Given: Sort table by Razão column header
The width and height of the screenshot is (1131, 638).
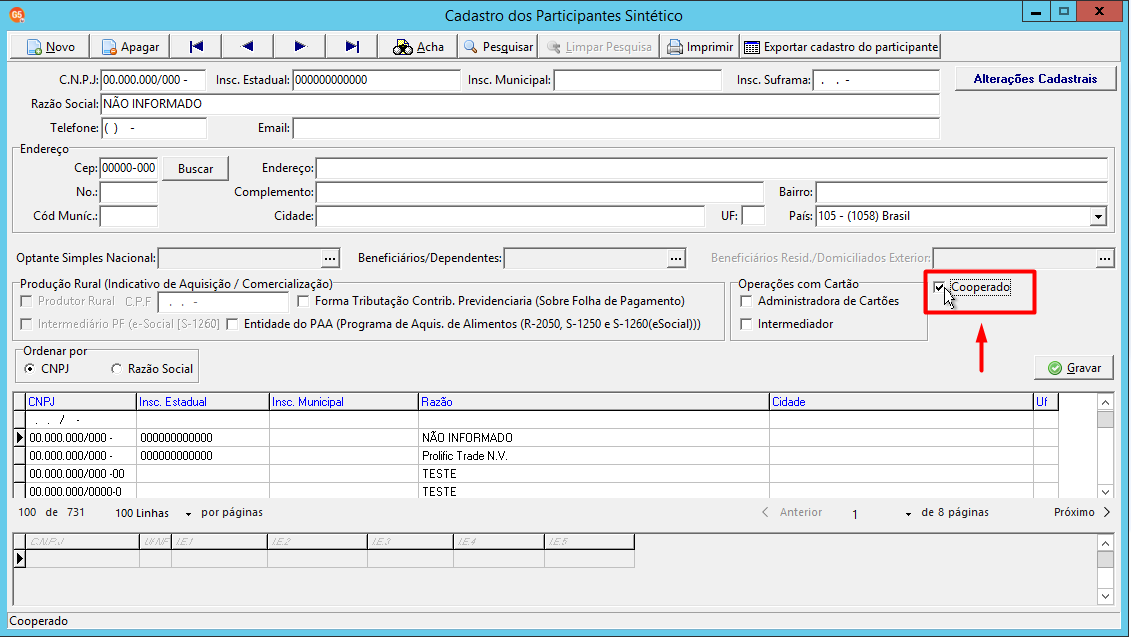Looking at the screenshot, I should click(x=594, y=402).
